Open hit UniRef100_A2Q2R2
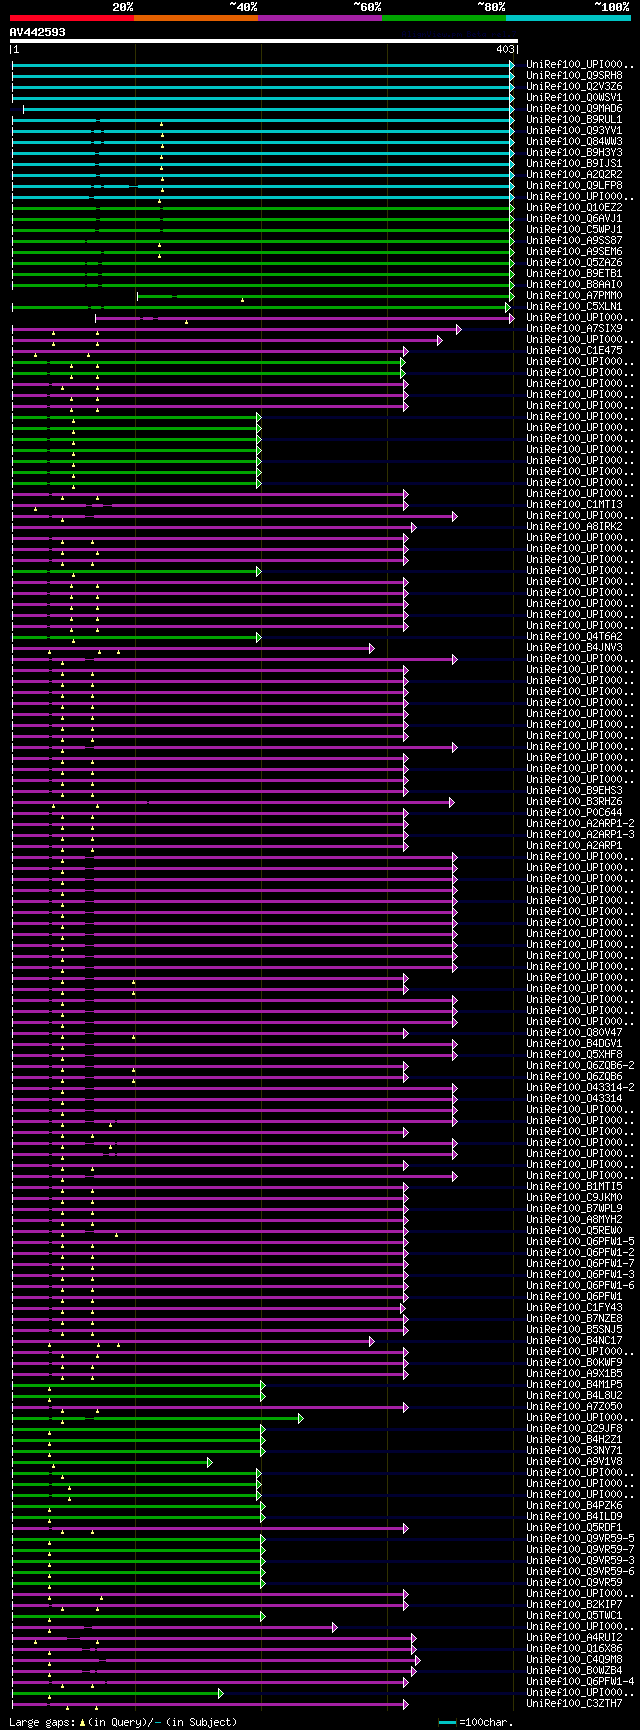The width and height of the screenshot is (640, 1730). click(x=574, y=174)
